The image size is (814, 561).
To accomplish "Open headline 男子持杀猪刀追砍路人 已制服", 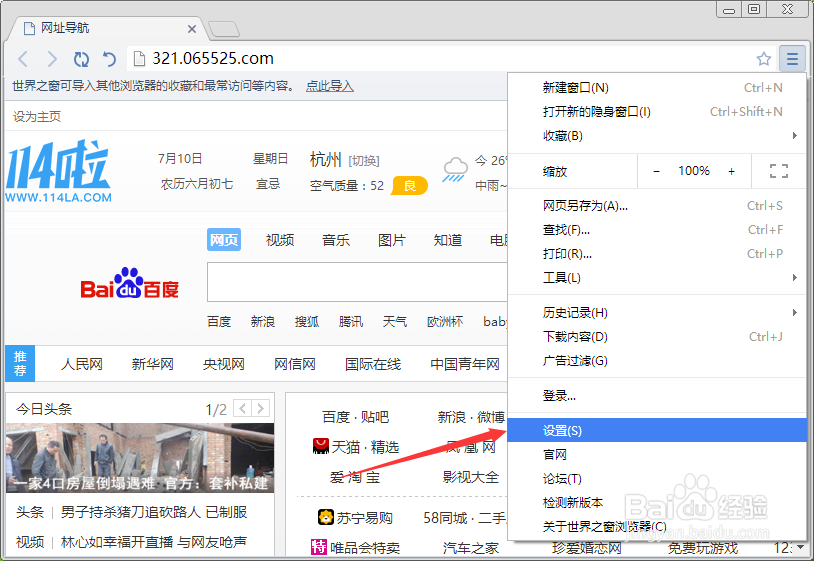I will coord(154,512).
